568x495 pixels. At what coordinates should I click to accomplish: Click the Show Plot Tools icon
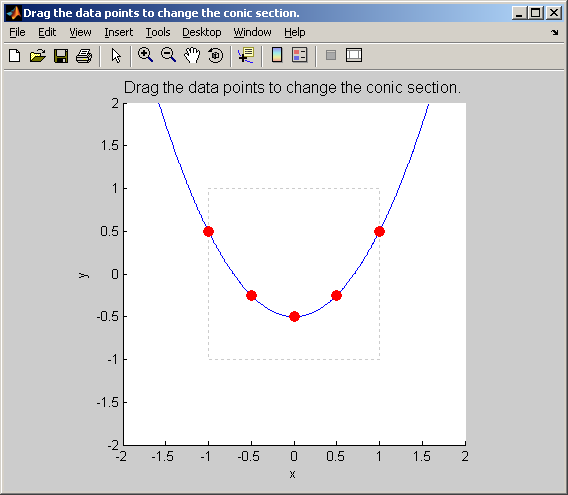354,55
